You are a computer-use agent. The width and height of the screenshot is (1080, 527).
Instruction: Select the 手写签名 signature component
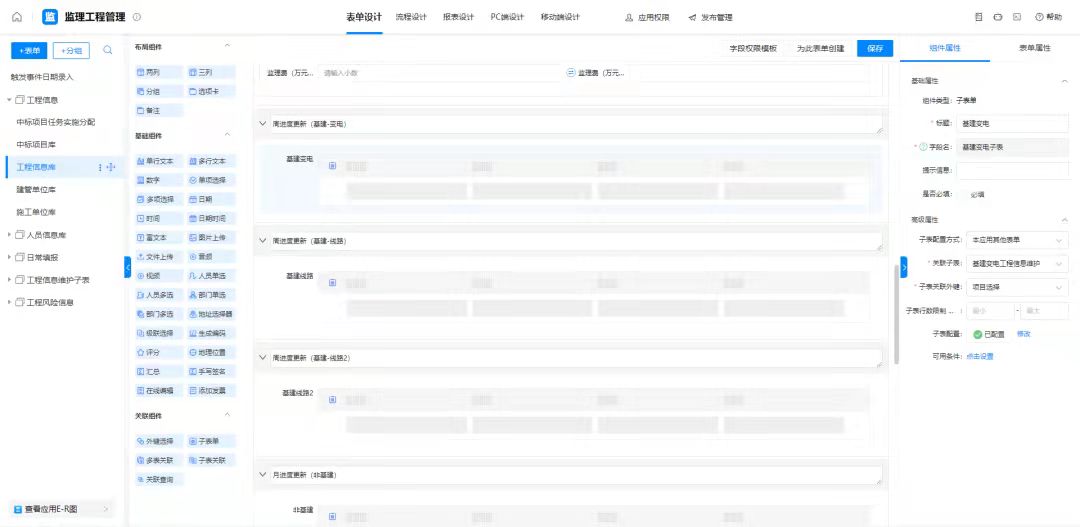coord(211,371)
